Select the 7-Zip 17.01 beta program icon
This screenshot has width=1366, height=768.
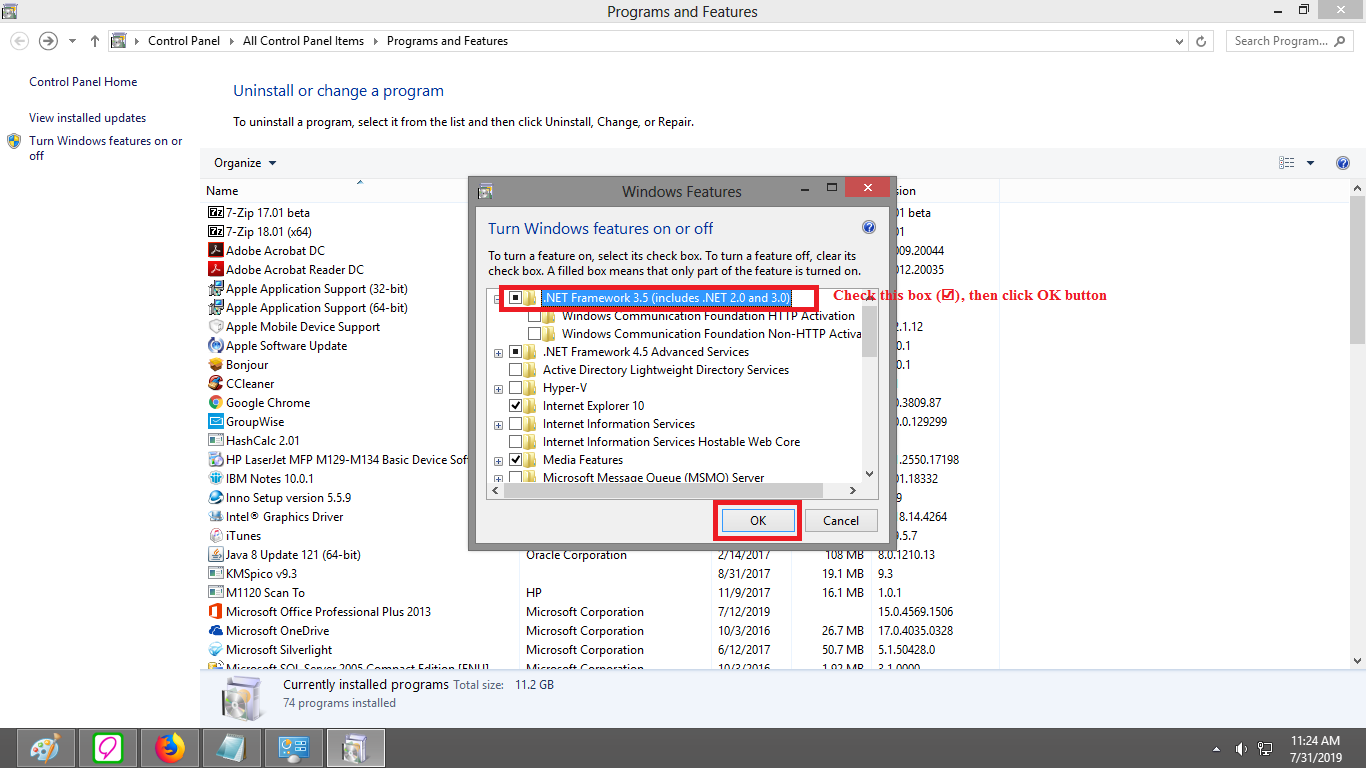pos(215,213)
